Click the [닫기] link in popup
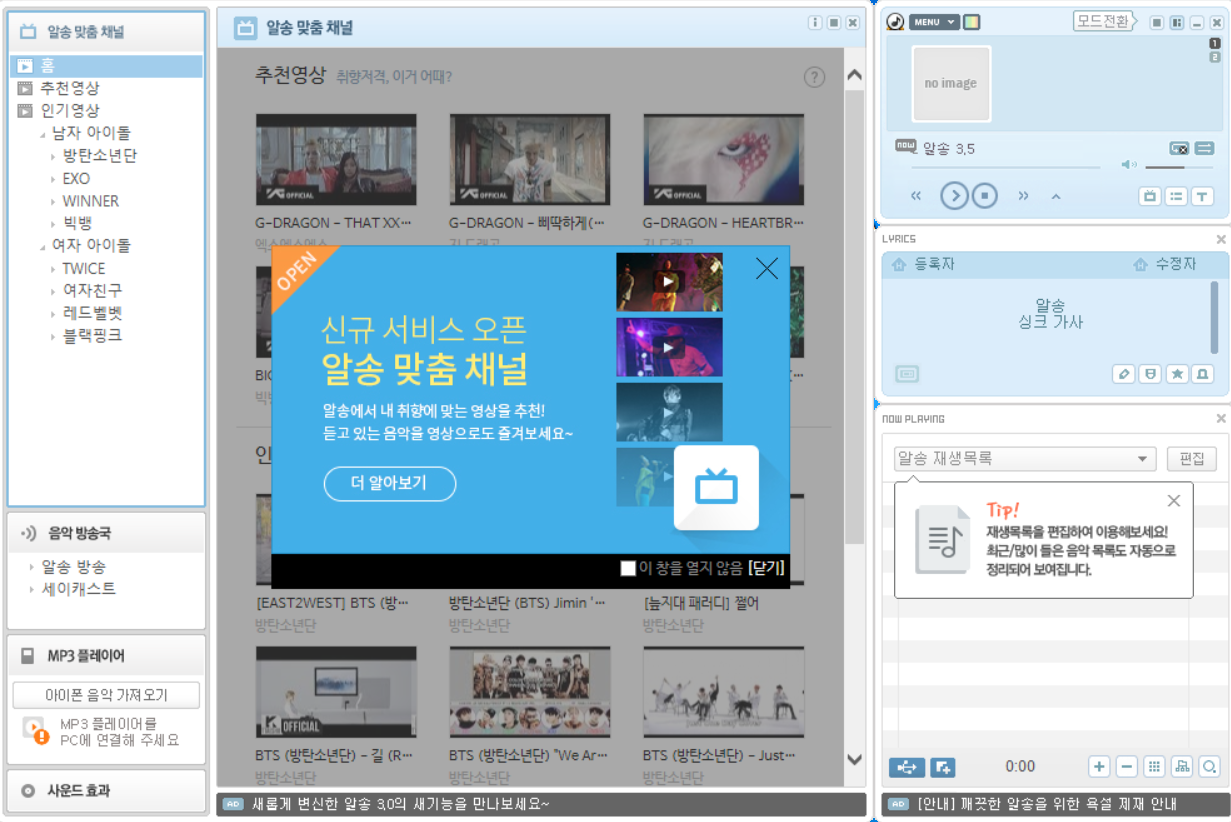 [x=766, y=568]
